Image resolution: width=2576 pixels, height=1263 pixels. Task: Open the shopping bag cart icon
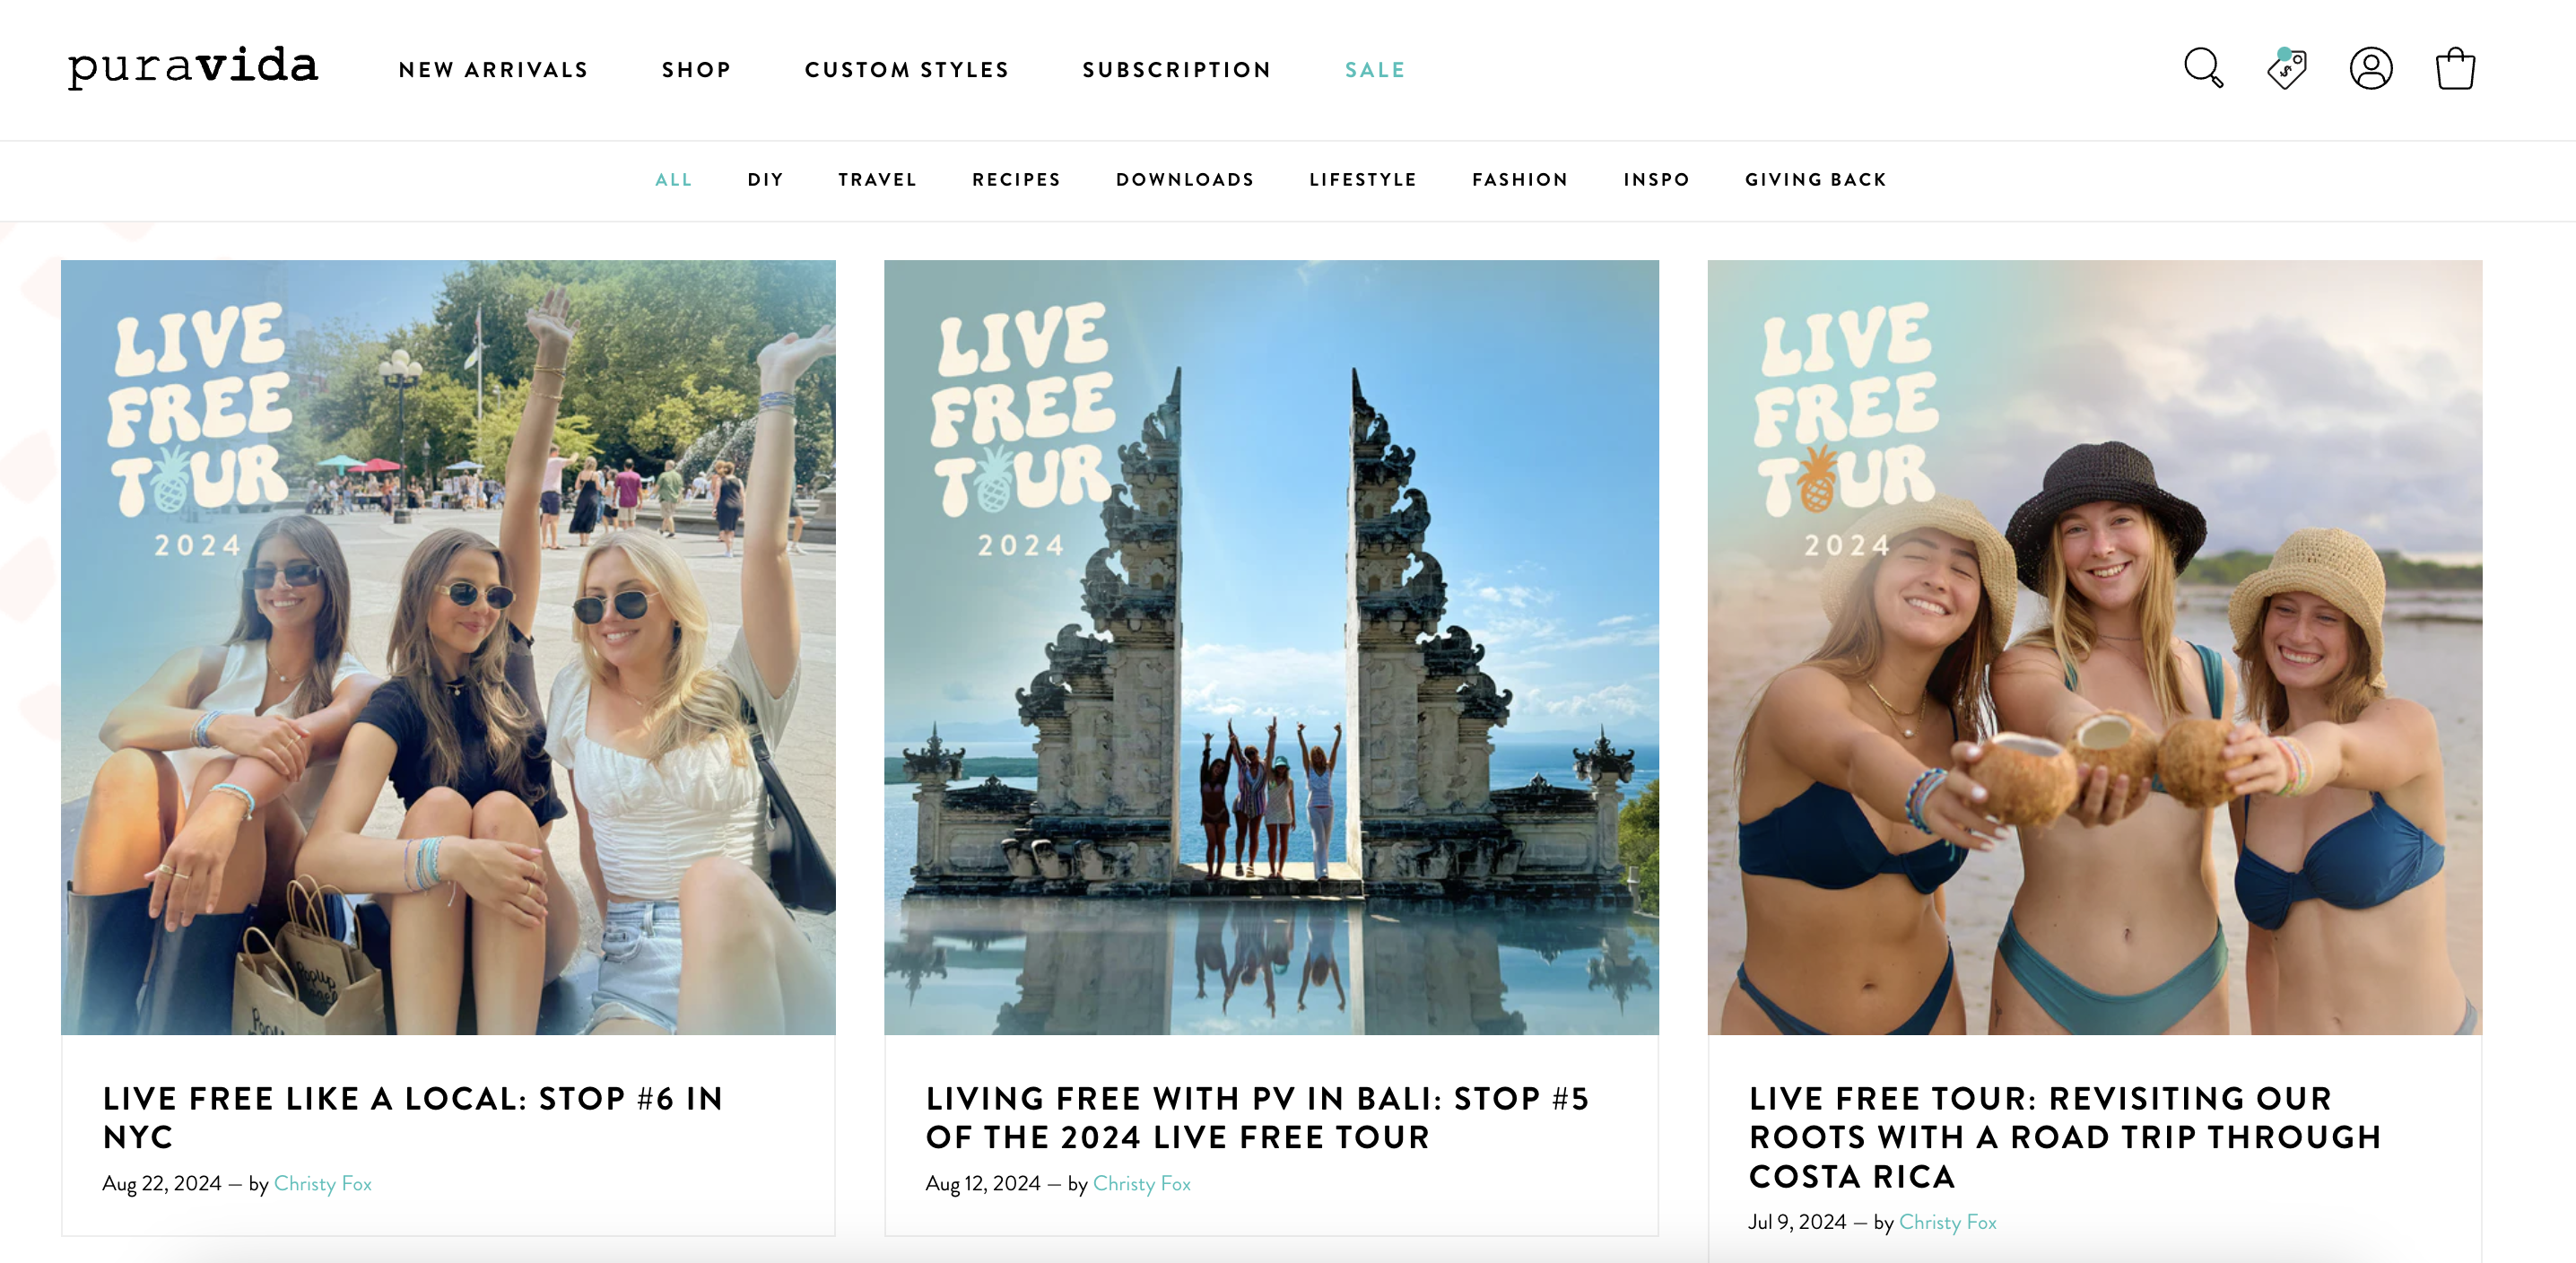coord(2455,69)
